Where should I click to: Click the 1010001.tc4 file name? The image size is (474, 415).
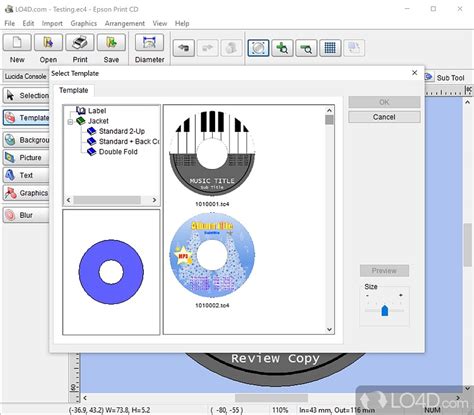(x=212, y=204)
